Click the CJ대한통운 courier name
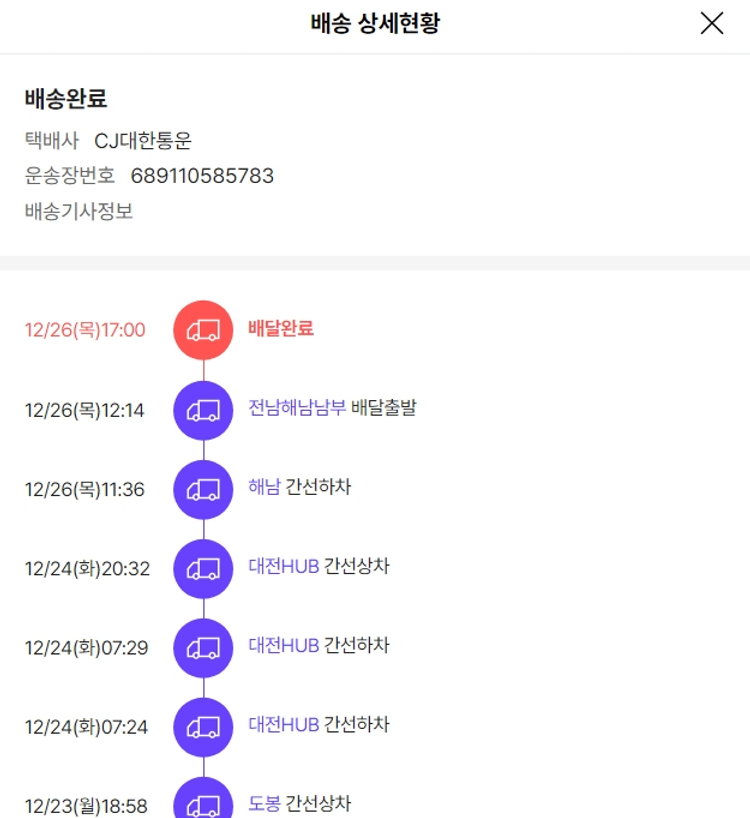Viewport: 750px width, 818px height. pyautogui.click(x=142, y=141)
